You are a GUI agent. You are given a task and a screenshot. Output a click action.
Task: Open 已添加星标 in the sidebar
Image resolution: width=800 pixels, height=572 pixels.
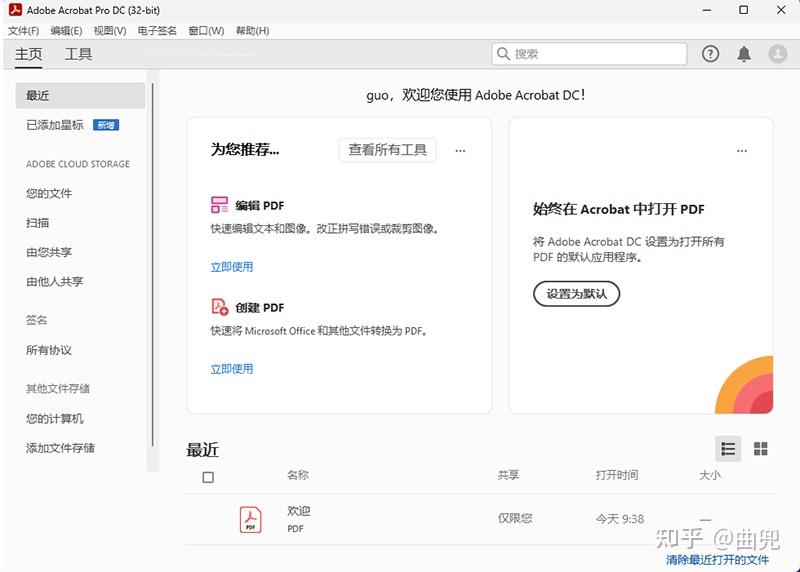coord(55,125)
